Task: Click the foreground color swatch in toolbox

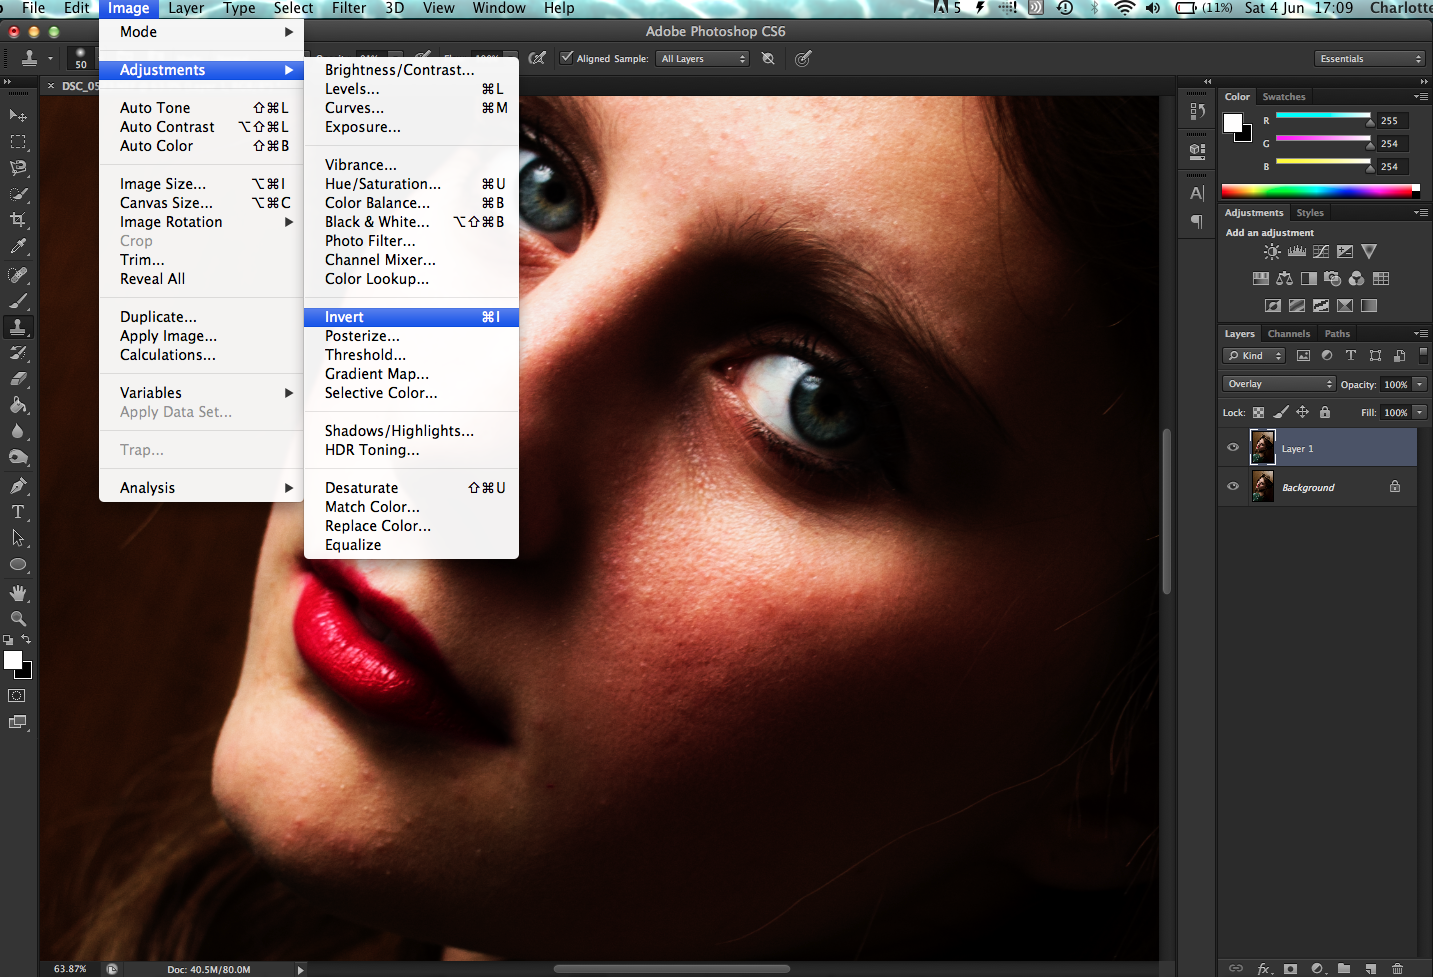Action: (13, 660)
